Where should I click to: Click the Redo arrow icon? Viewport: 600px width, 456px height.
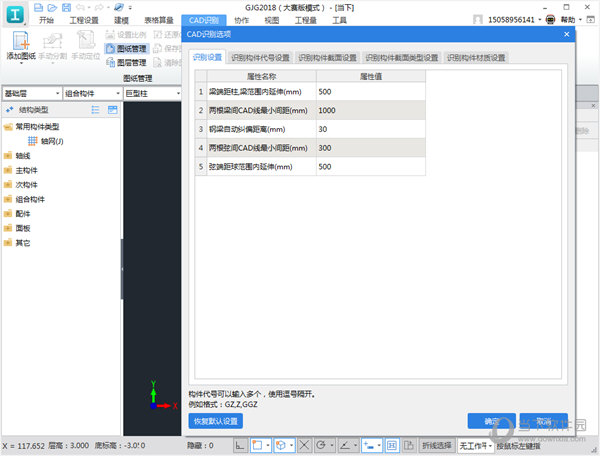click(x=99, y=7)
